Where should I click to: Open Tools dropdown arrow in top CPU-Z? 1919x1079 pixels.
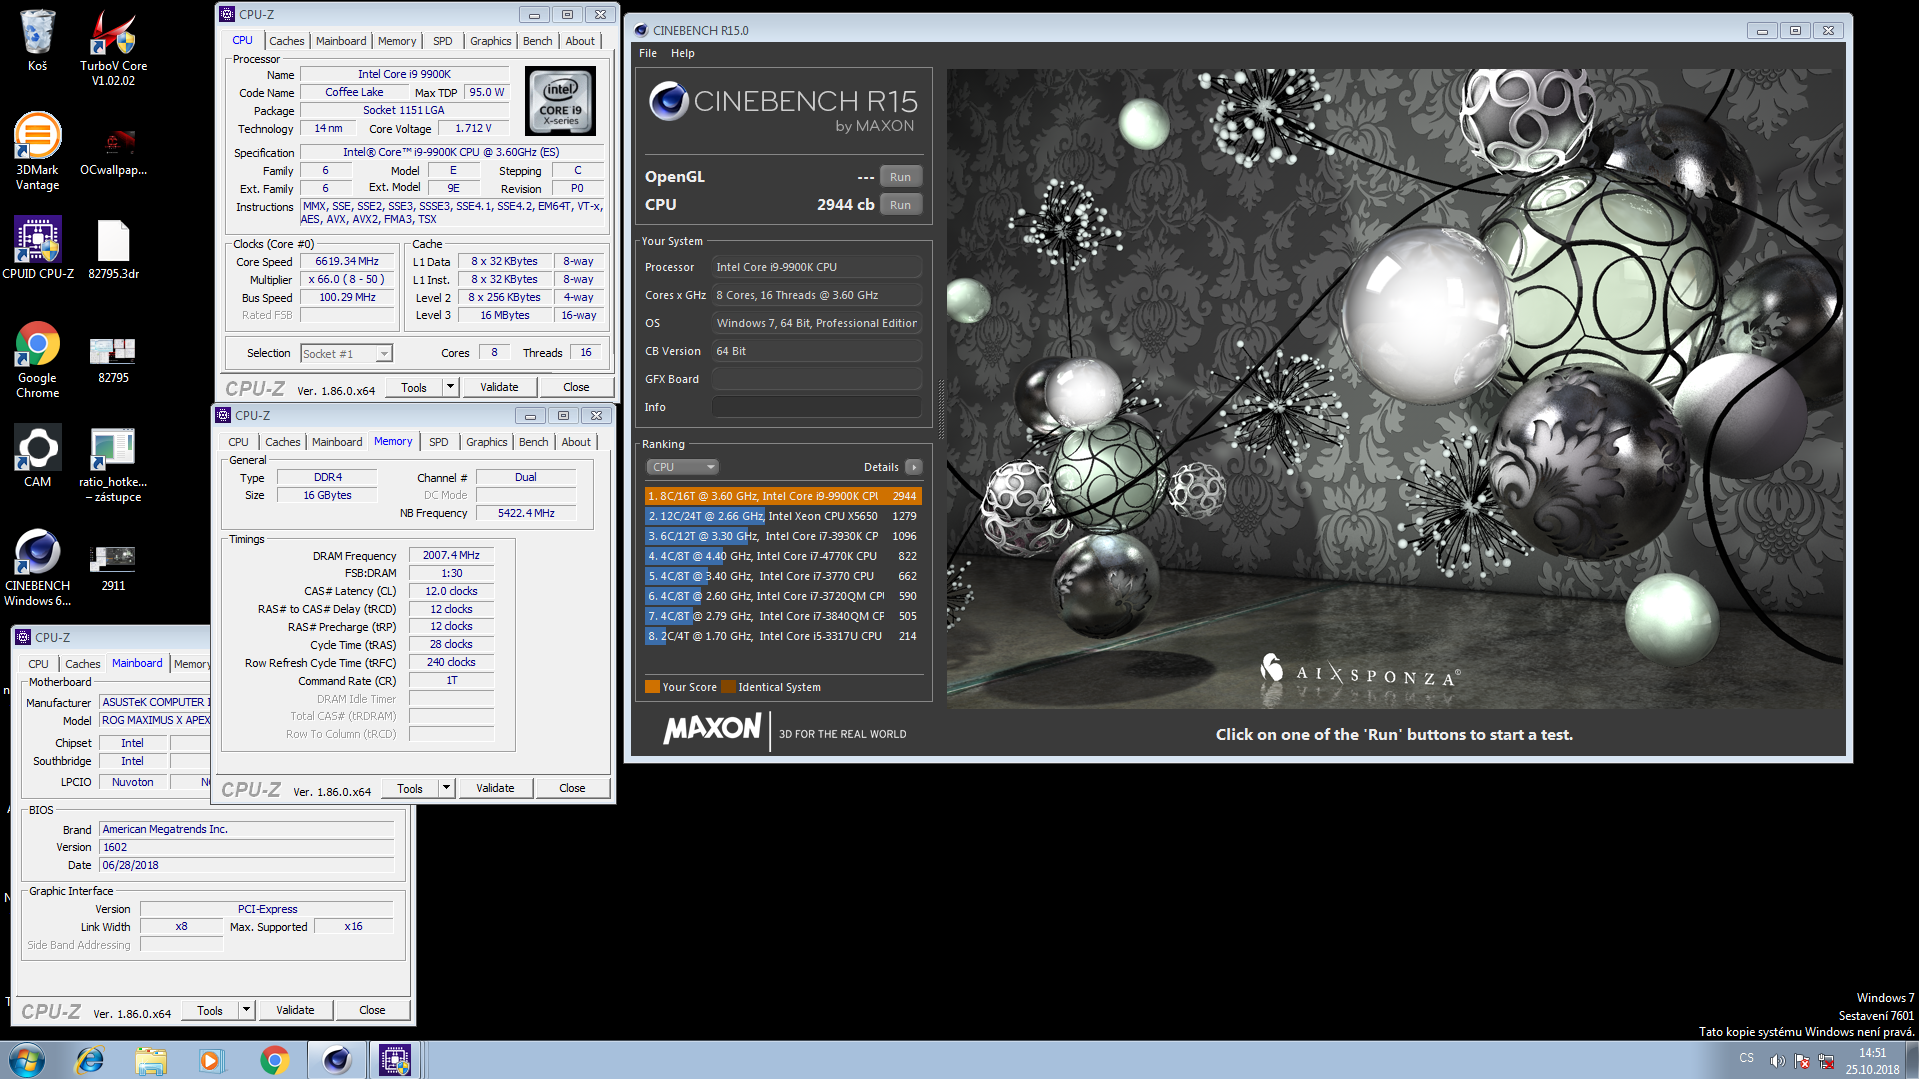pyautogui.click(x=450, y=387)
